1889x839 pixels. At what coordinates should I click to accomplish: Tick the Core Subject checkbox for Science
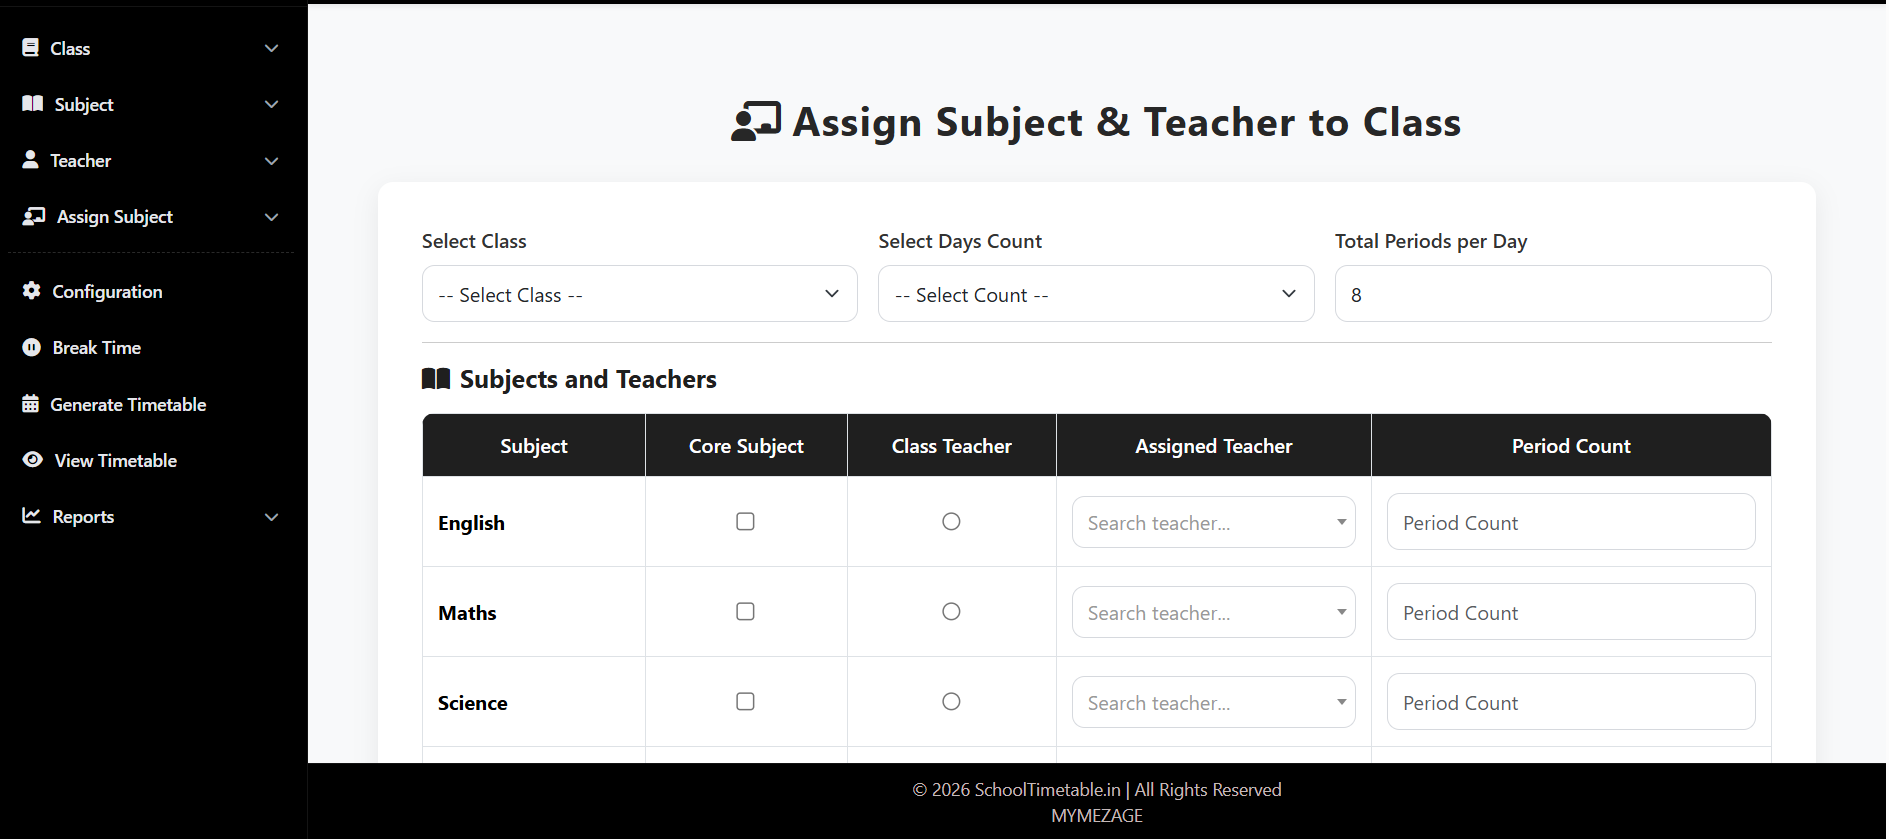(x=745, y=702)
